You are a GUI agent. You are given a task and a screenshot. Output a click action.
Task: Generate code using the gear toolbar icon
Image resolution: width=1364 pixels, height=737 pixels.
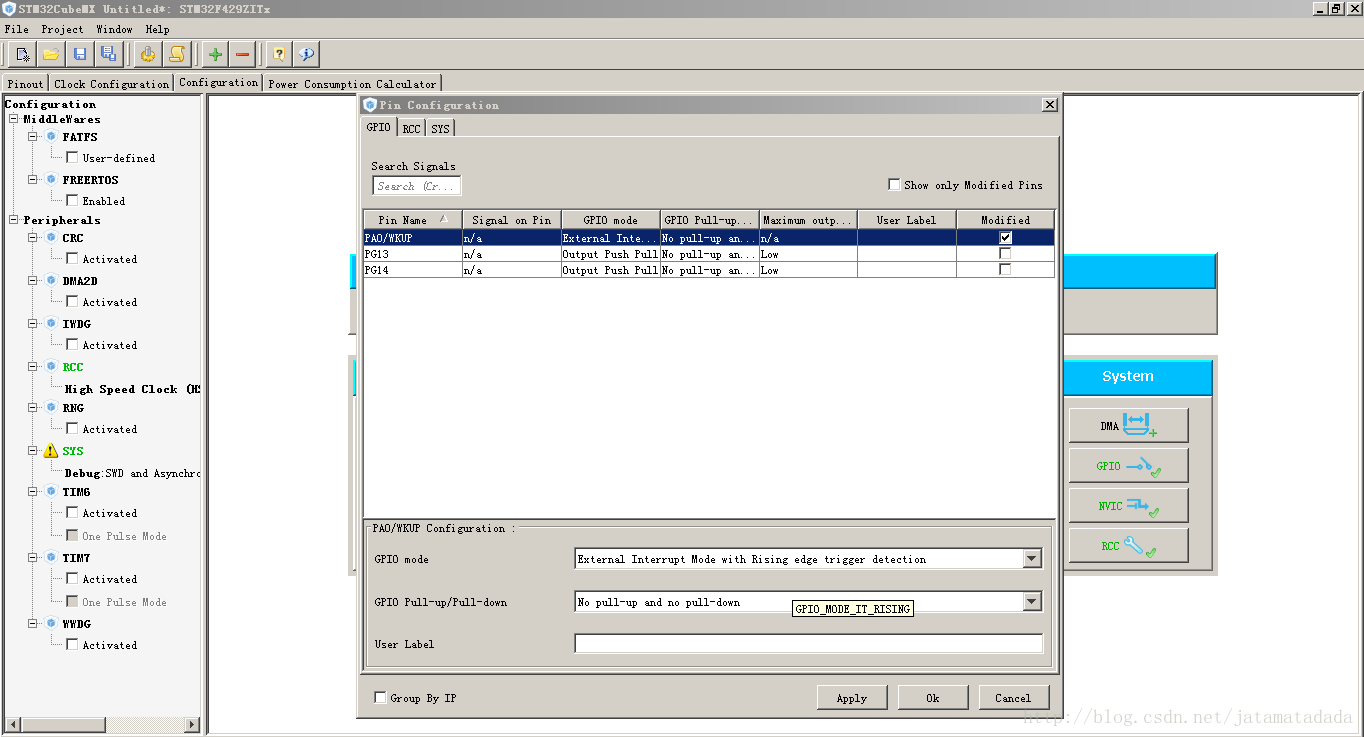(149, 54)
